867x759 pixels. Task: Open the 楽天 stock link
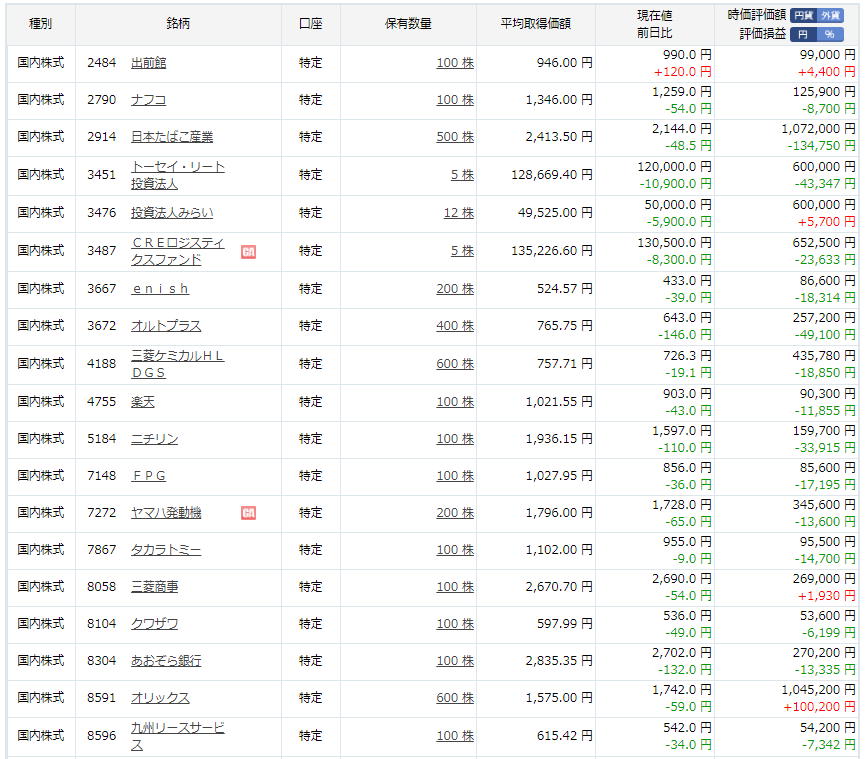coord(143,402)
